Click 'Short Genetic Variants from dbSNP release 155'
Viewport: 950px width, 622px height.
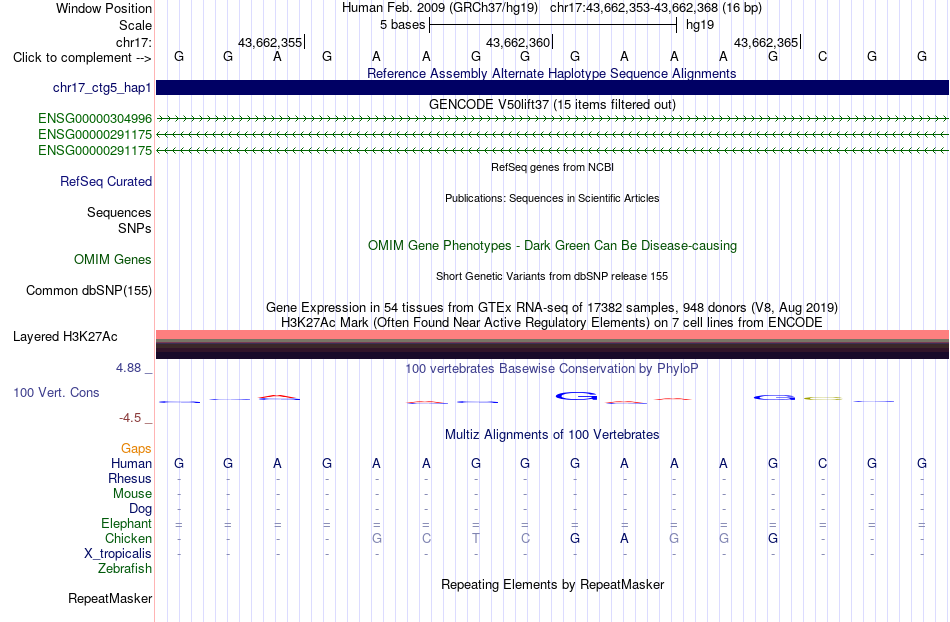point(552,276)
